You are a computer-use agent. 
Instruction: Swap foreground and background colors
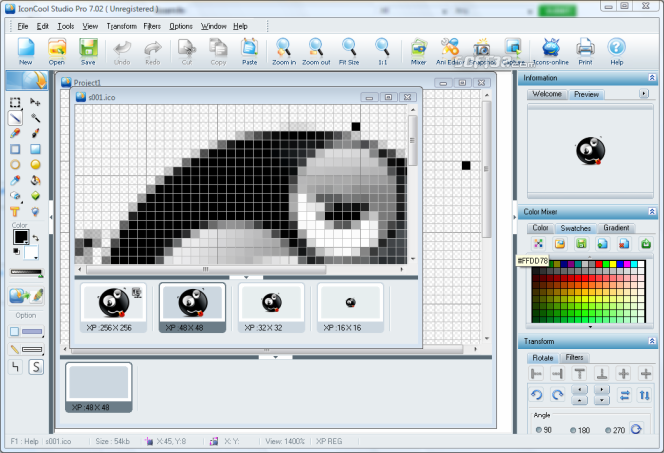[36, 238]
